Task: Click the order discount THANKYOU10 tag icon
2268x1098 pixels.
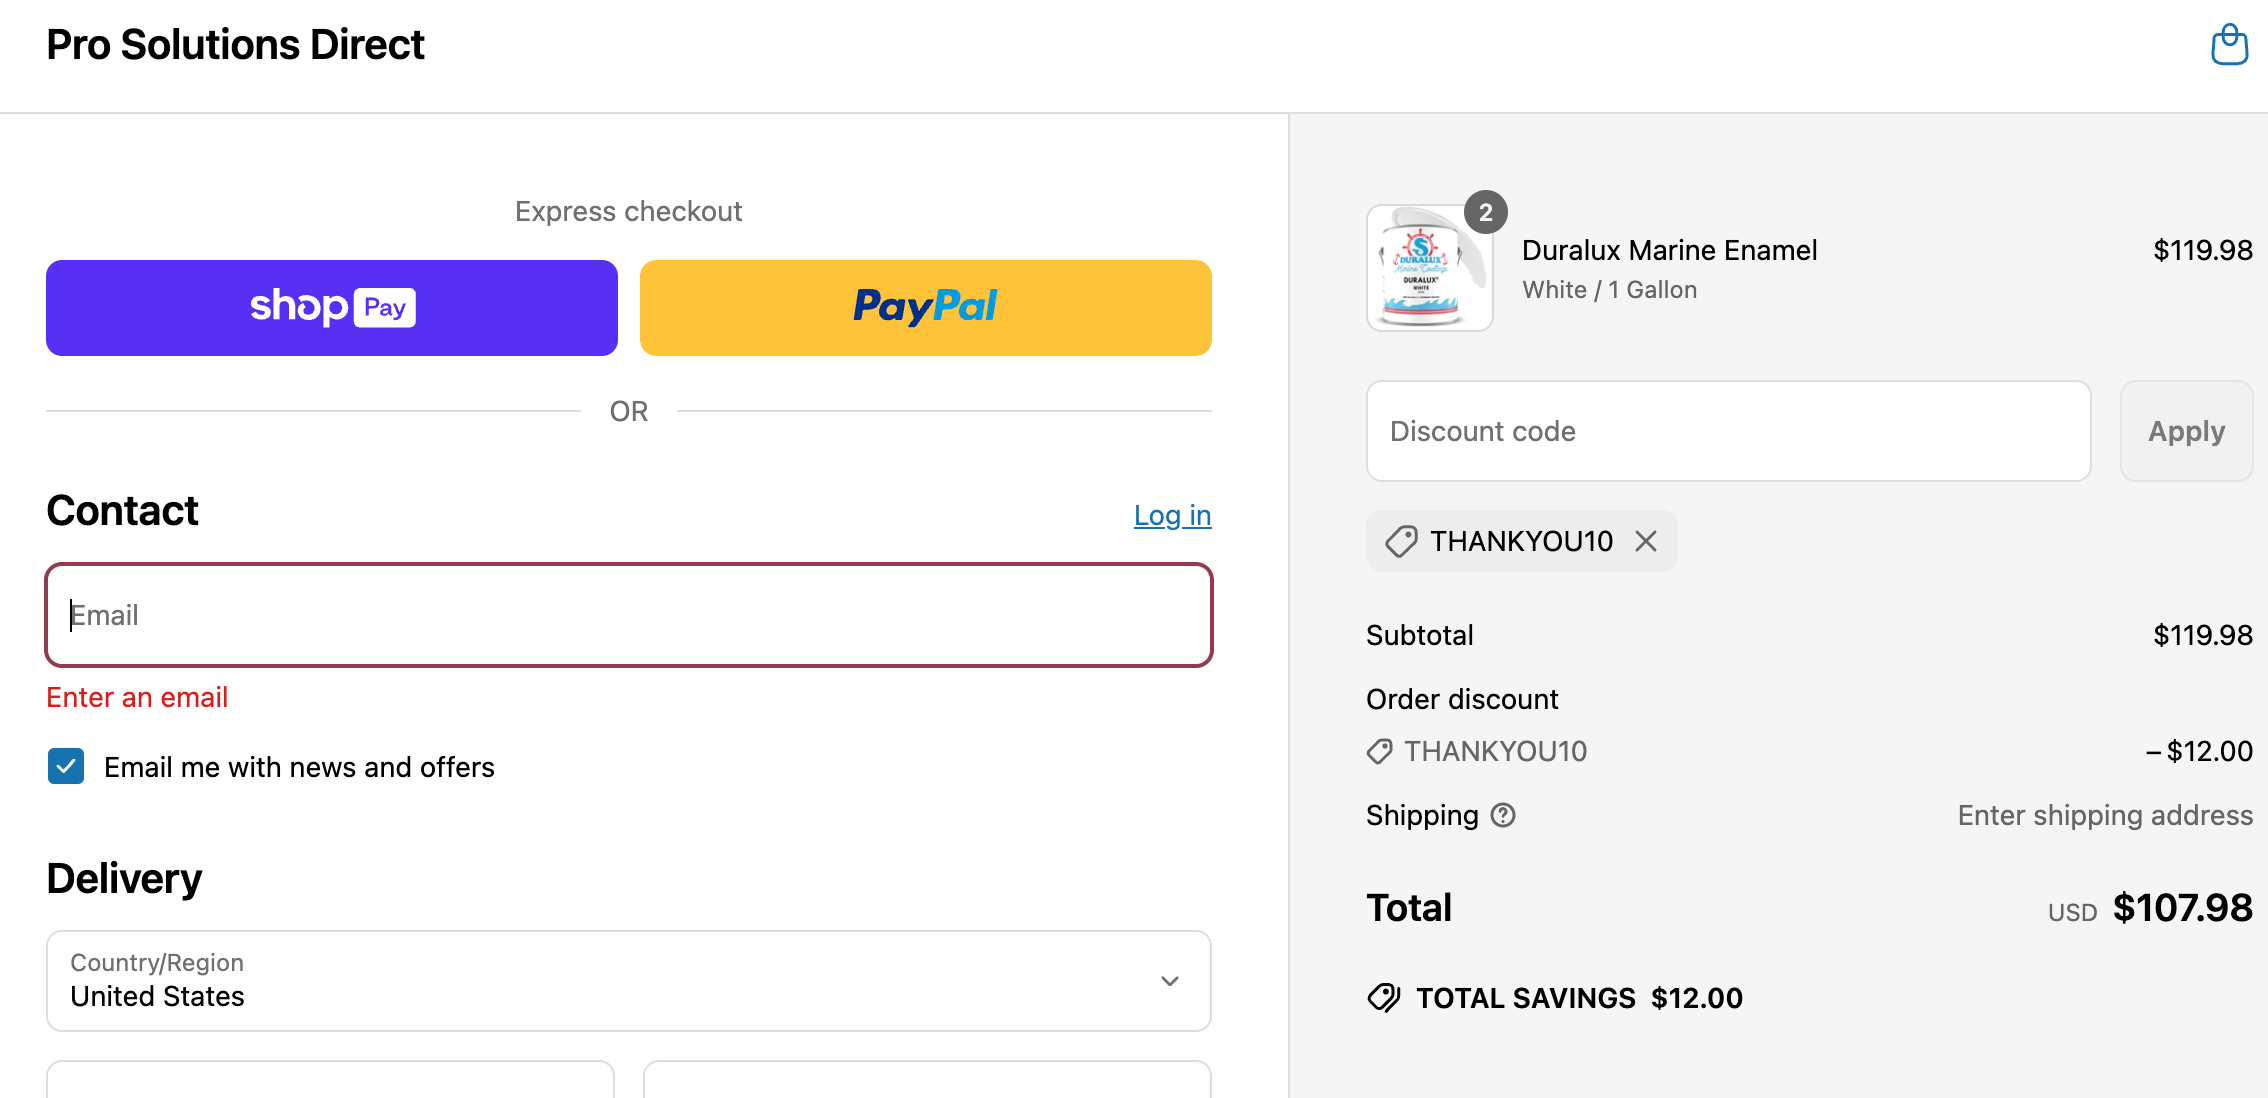Action: tap(1380, 751)
